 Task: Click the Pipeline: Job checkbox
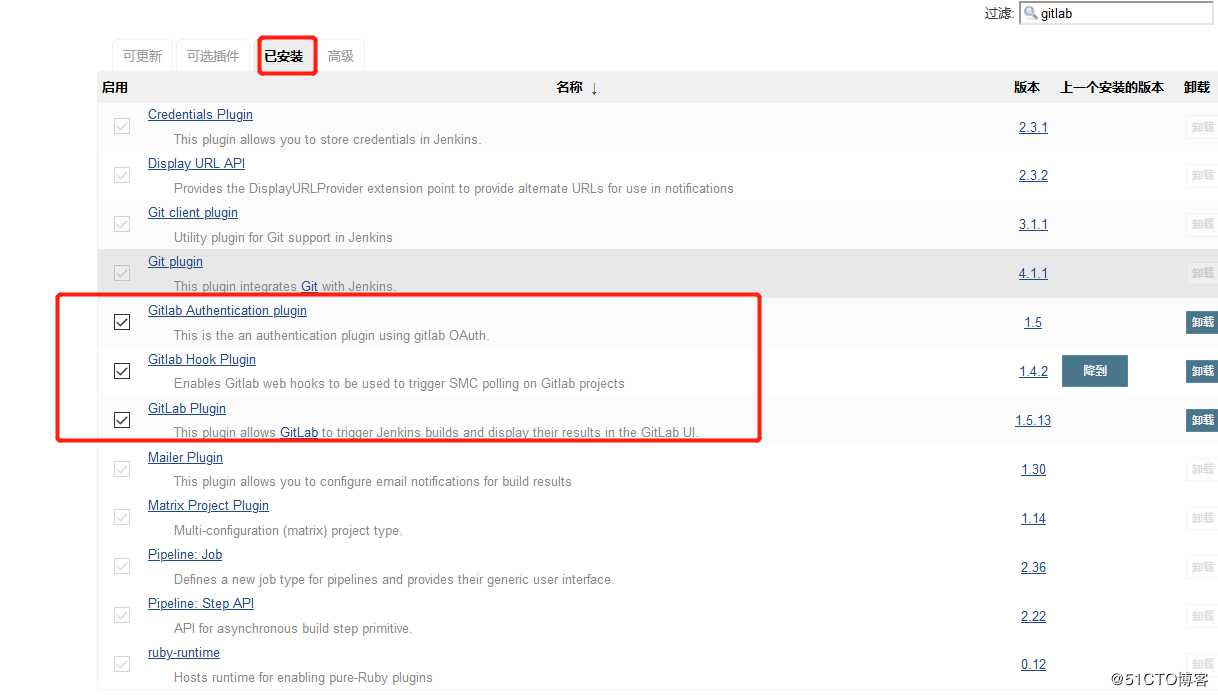(122, 567)
